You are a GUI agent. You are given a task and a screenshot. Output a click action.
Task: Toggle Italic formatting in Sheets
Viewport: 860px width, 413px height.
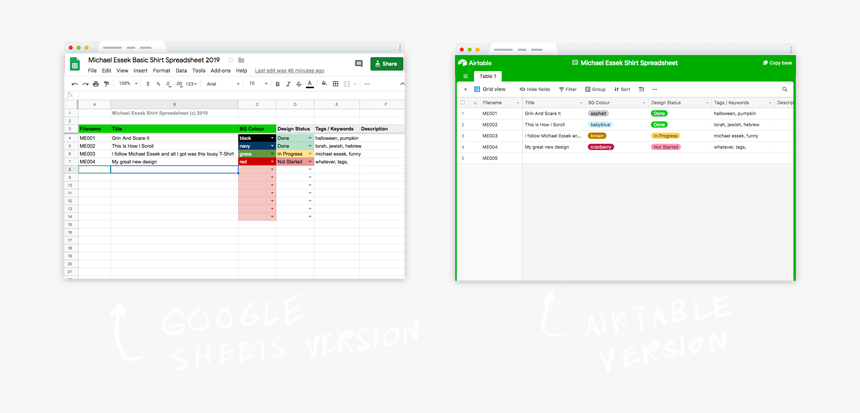pyautogui.click(x=288, y=84)
